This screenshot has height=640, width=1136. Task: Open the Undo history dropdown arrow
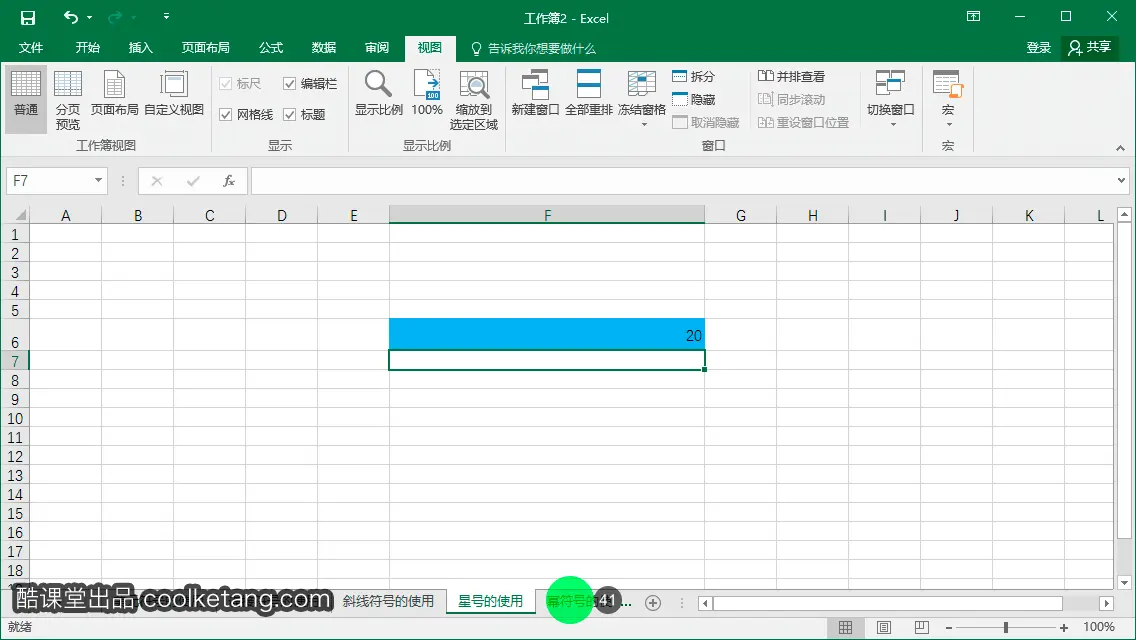tap(90, 17)
